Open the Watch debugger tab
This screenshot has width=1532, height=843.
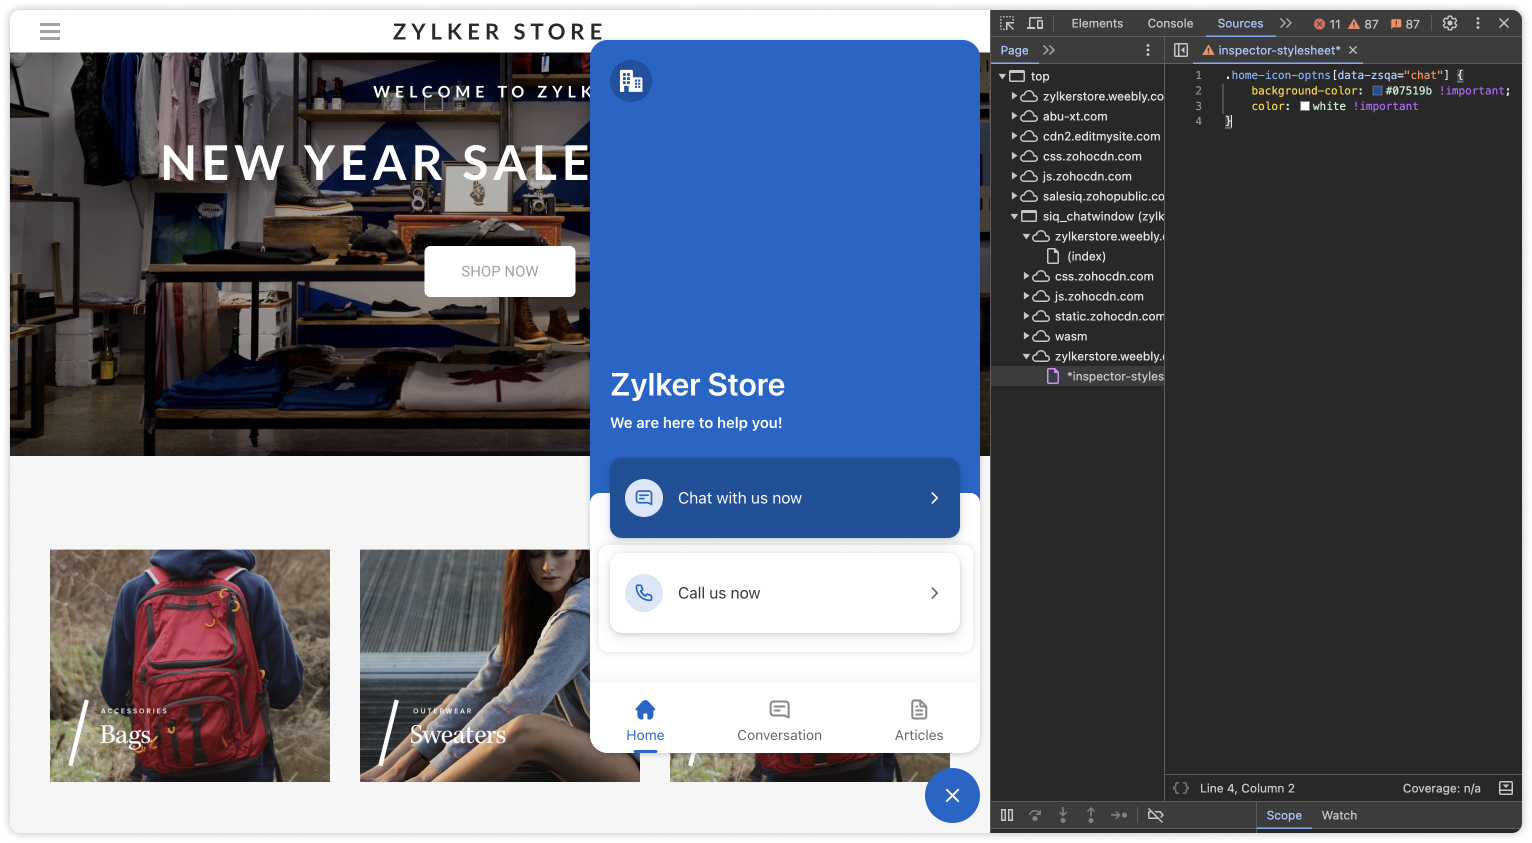coord(1339,815)
